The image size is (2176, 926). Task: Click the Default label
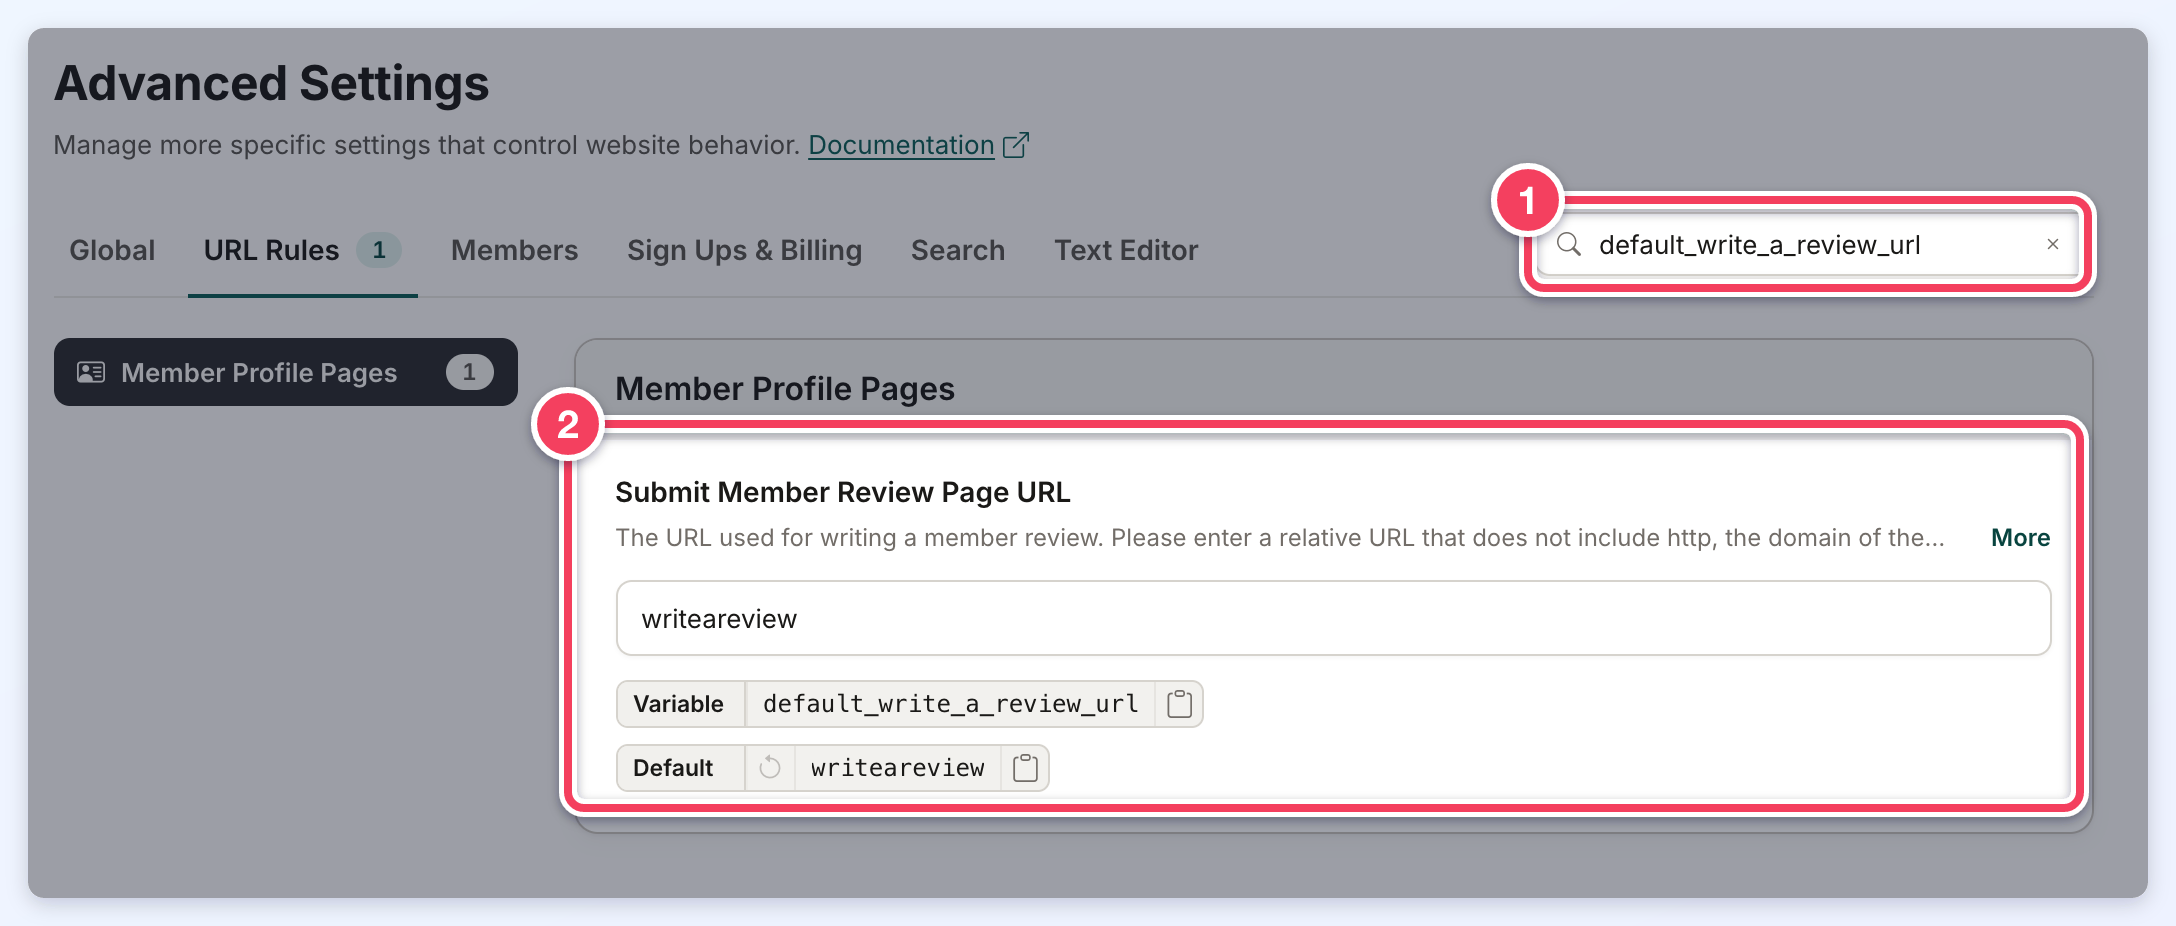(673, 768)
